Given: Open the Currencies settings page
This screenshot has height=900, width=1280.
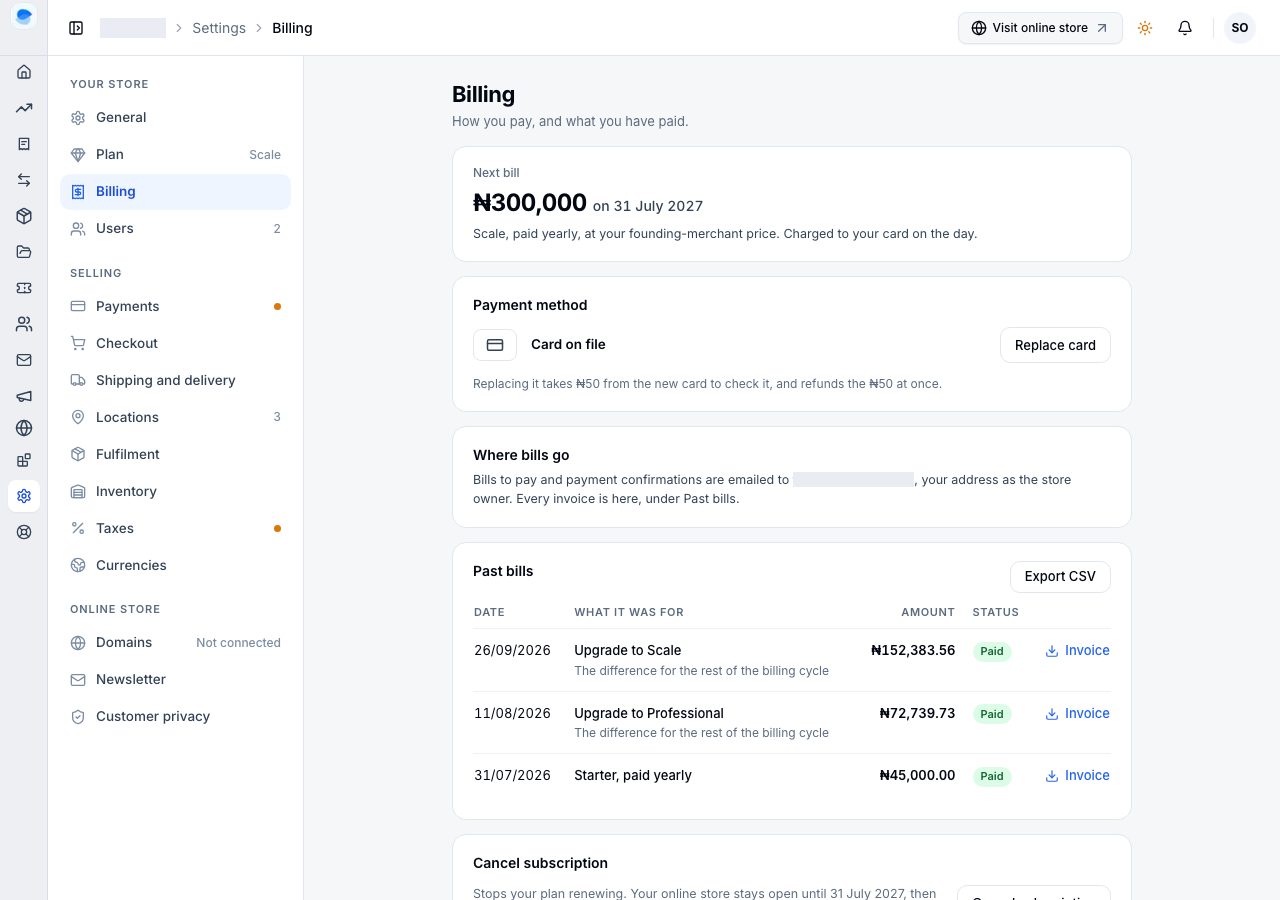Looking at the screenshot, I should [x=175, y=566].
